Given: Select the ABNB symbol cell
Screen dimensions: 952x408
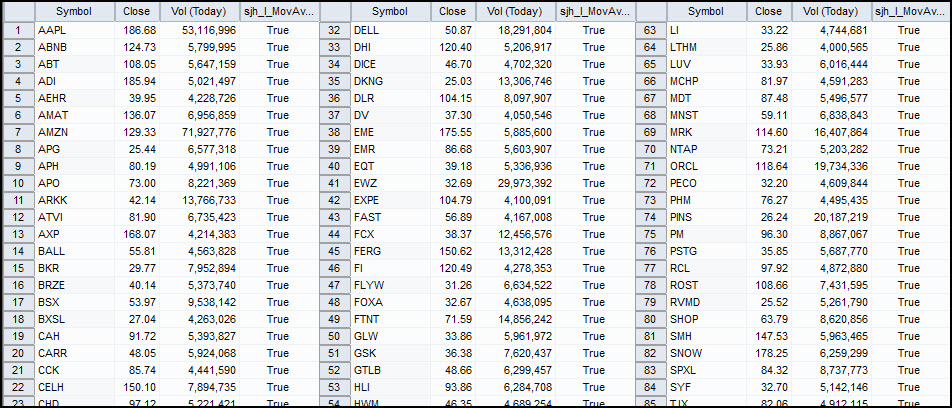Looking at the screenshot, I should tap(75, 47).
